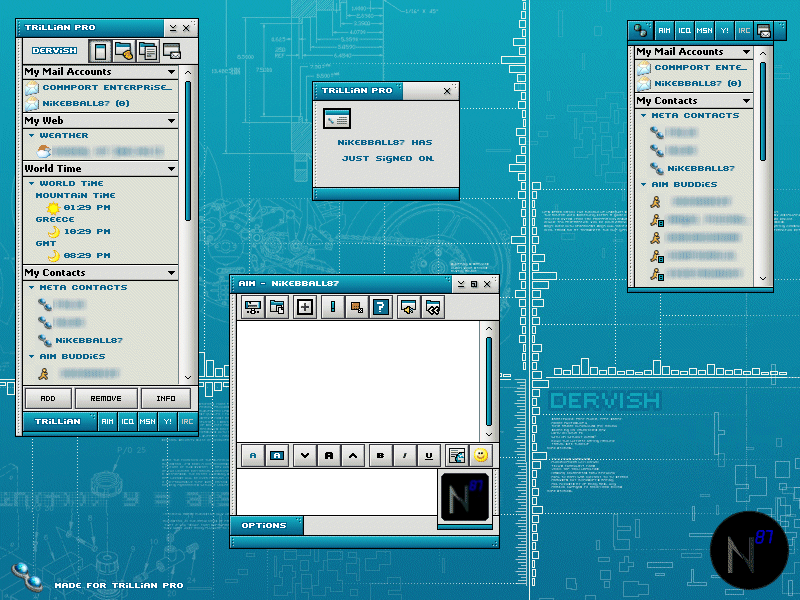
Task: Toggle italic formatting in chat window
Action: click(x=405, y=456)
